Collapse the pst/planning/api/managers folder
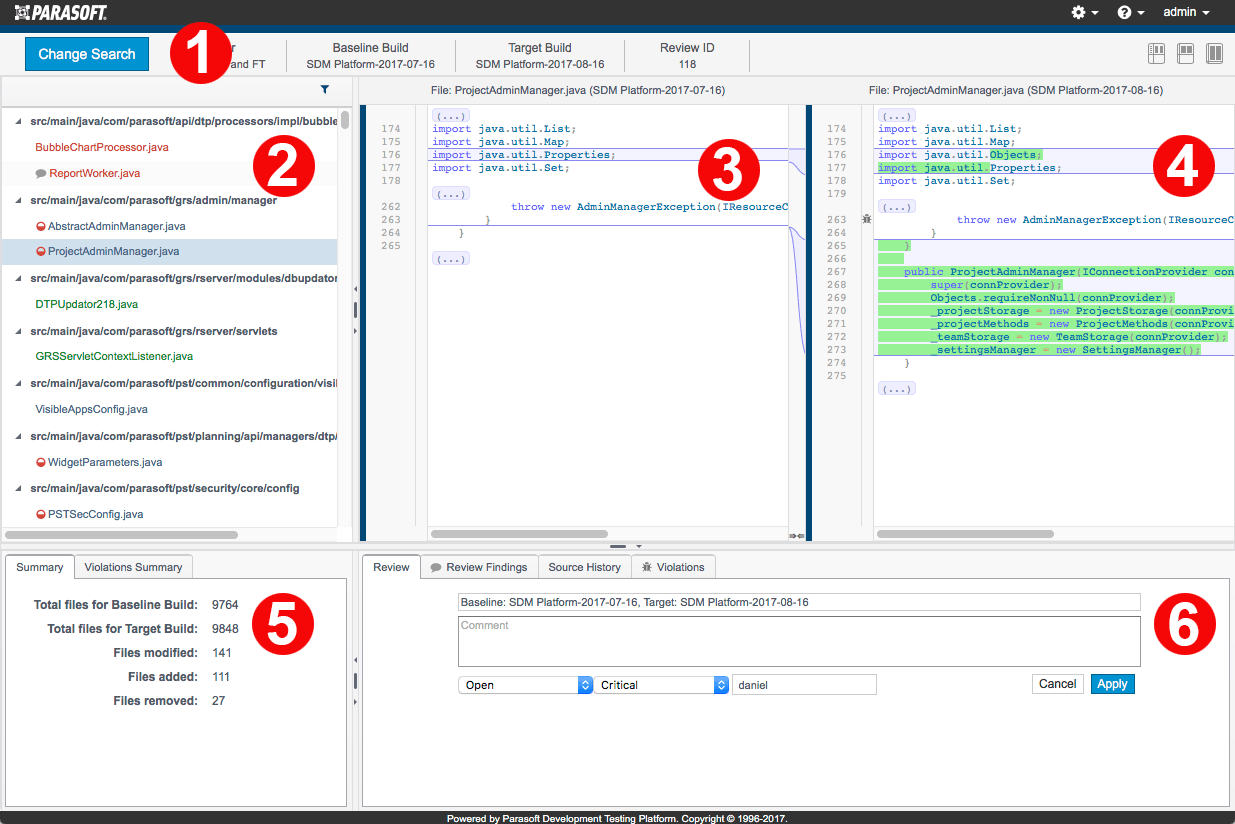 18,436
